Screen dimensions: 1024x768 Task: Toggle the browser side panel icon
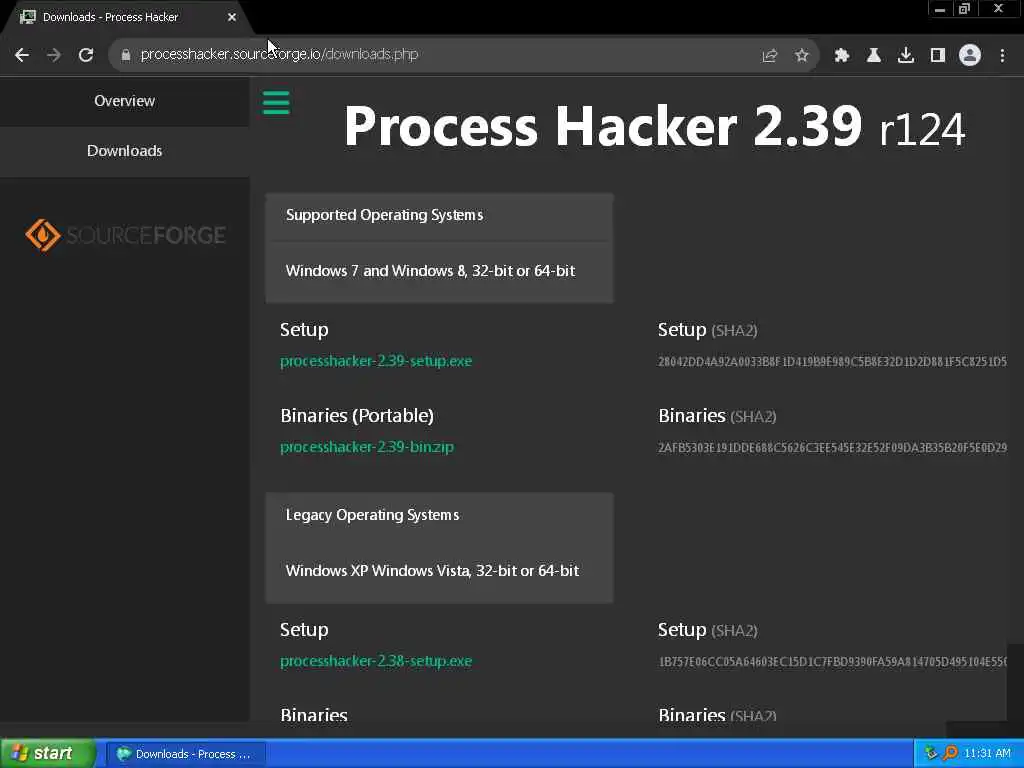938,56
